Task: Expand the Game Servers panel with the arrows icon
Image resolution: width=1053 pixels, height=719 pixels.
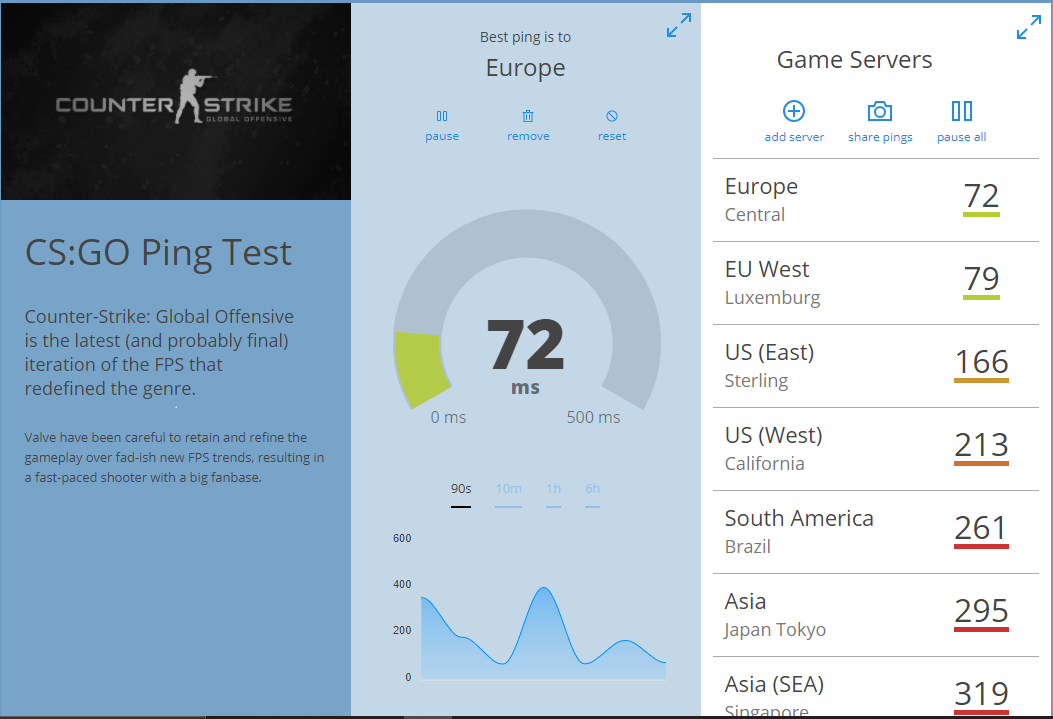Action: (1029, 27)
